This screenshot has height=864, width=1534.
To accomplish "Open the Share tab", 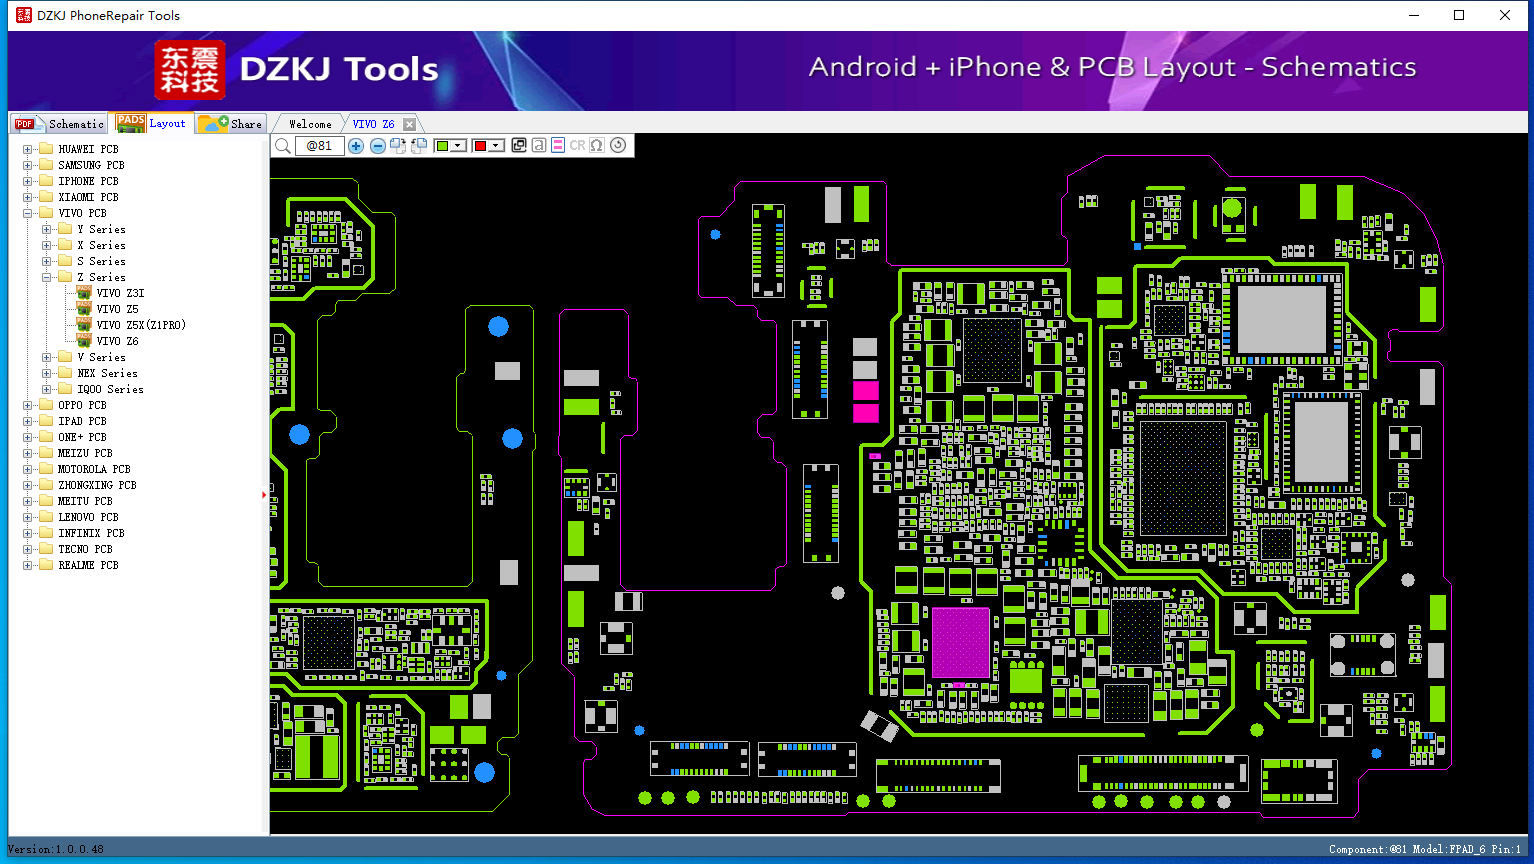I will click(x=230, y=123).
